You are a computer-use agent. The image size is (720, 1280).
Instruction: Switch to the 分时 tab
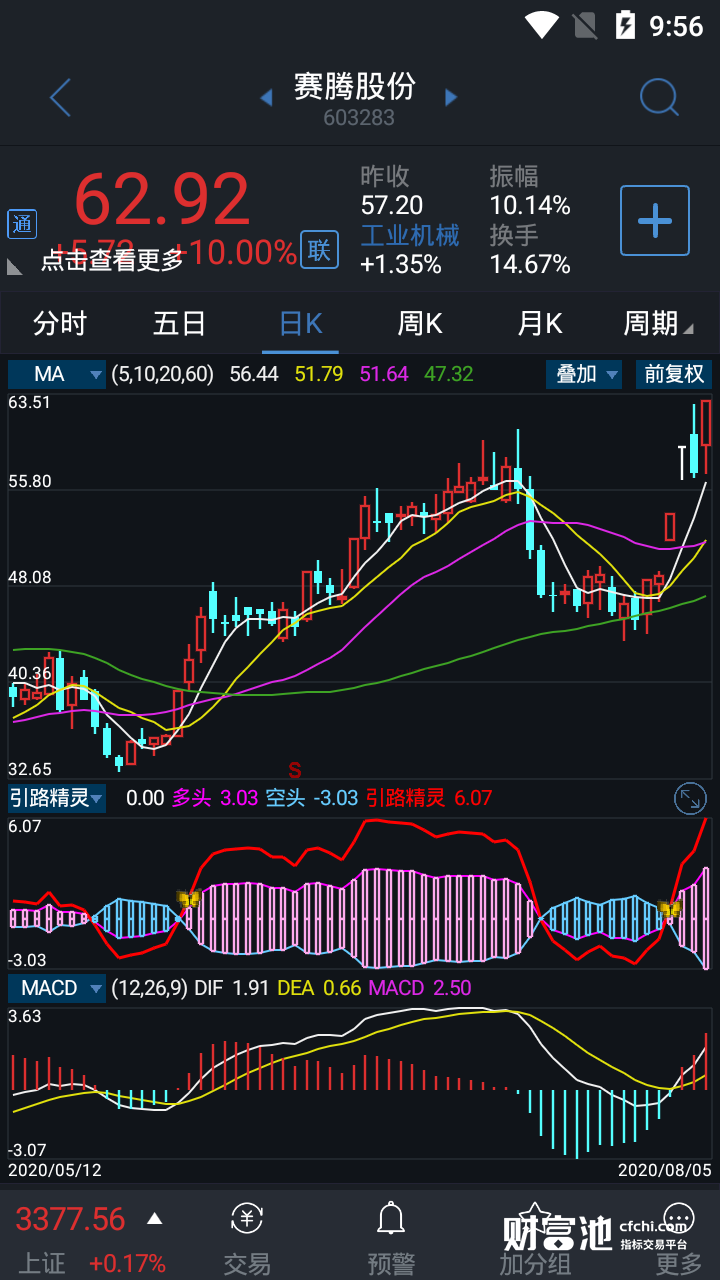tap(60, 324)
